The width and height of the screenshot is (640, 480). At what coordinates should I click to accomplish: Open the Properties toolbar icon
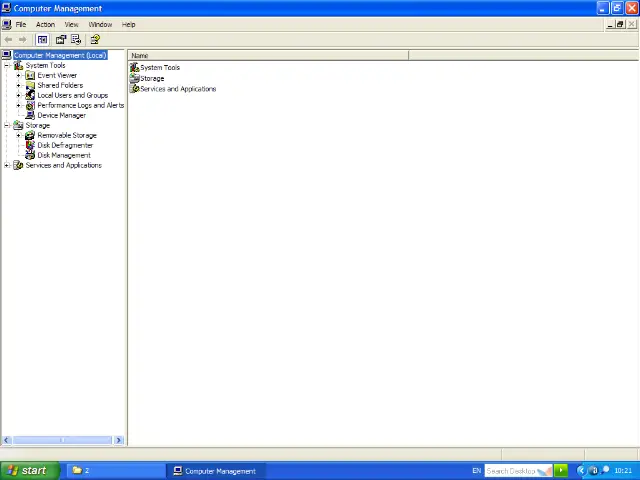(x=61, y=40)
